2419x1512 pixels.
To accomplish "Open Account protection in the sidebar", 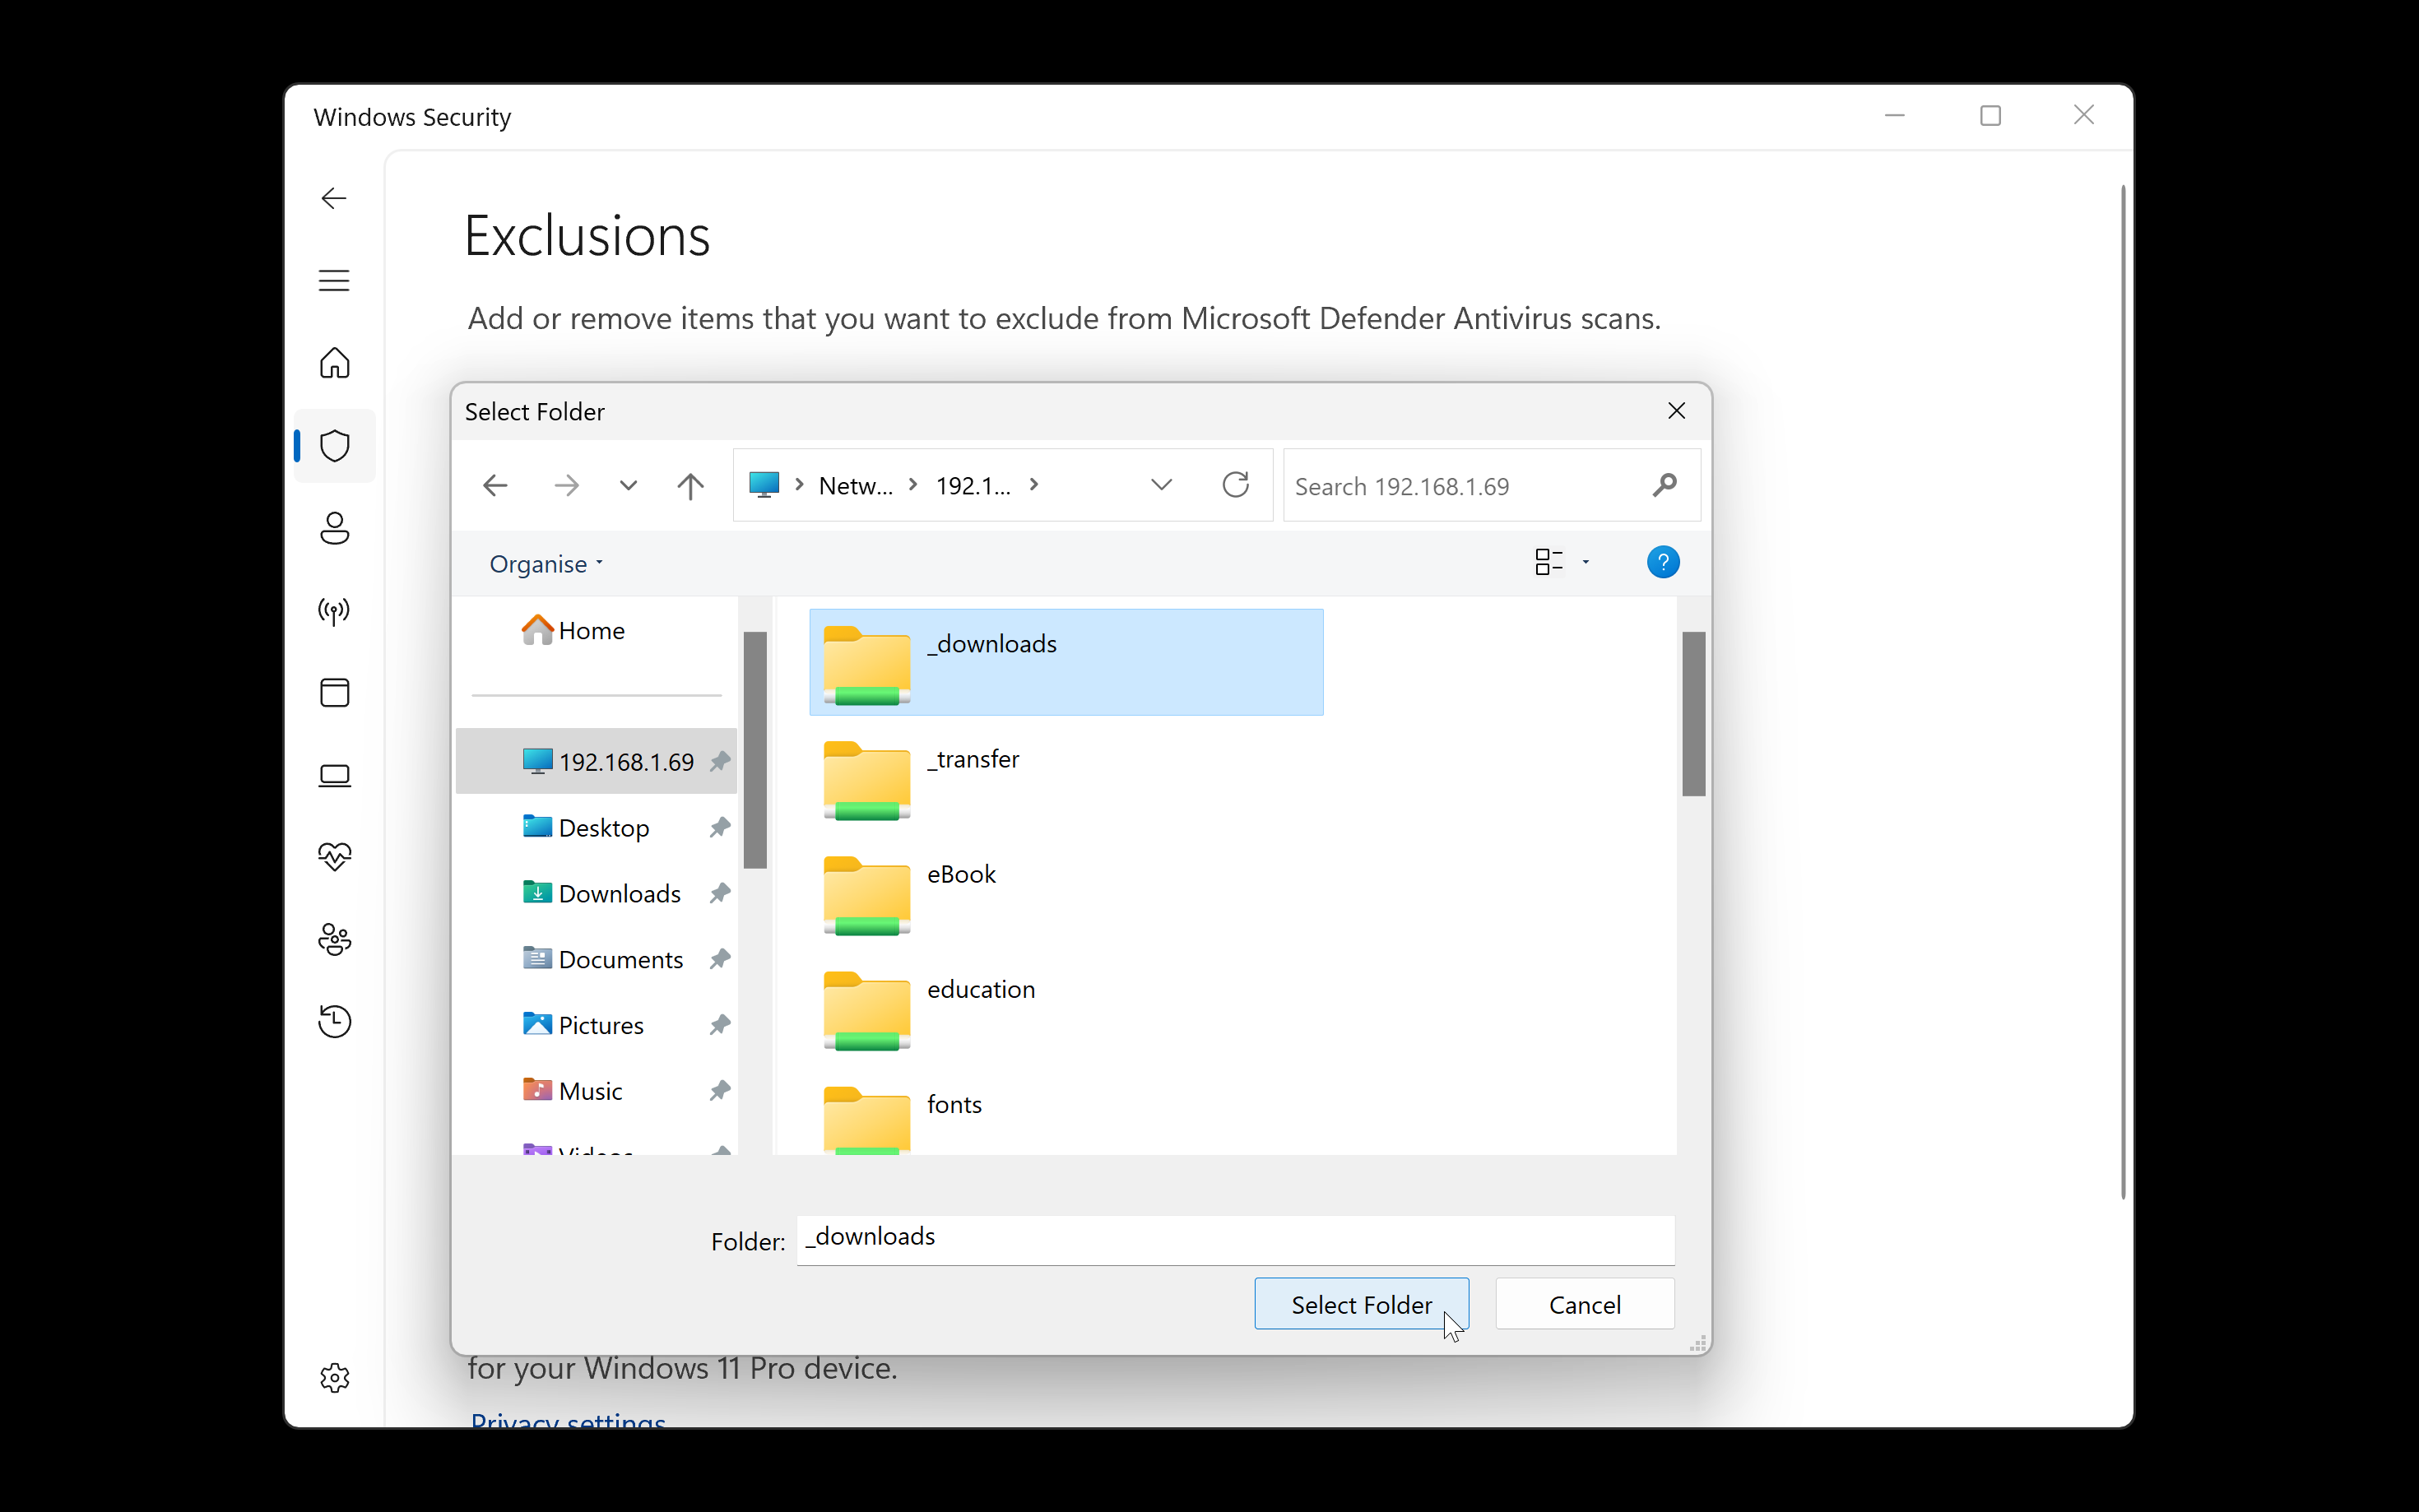I will [335, 529].
